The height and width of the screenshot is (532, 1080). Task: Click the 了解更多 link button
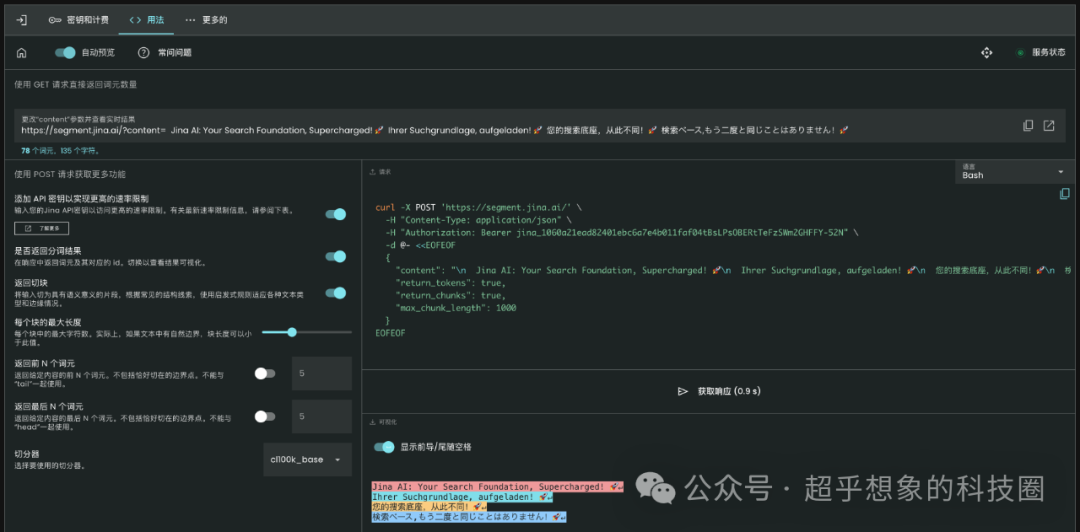coord(42,229)
